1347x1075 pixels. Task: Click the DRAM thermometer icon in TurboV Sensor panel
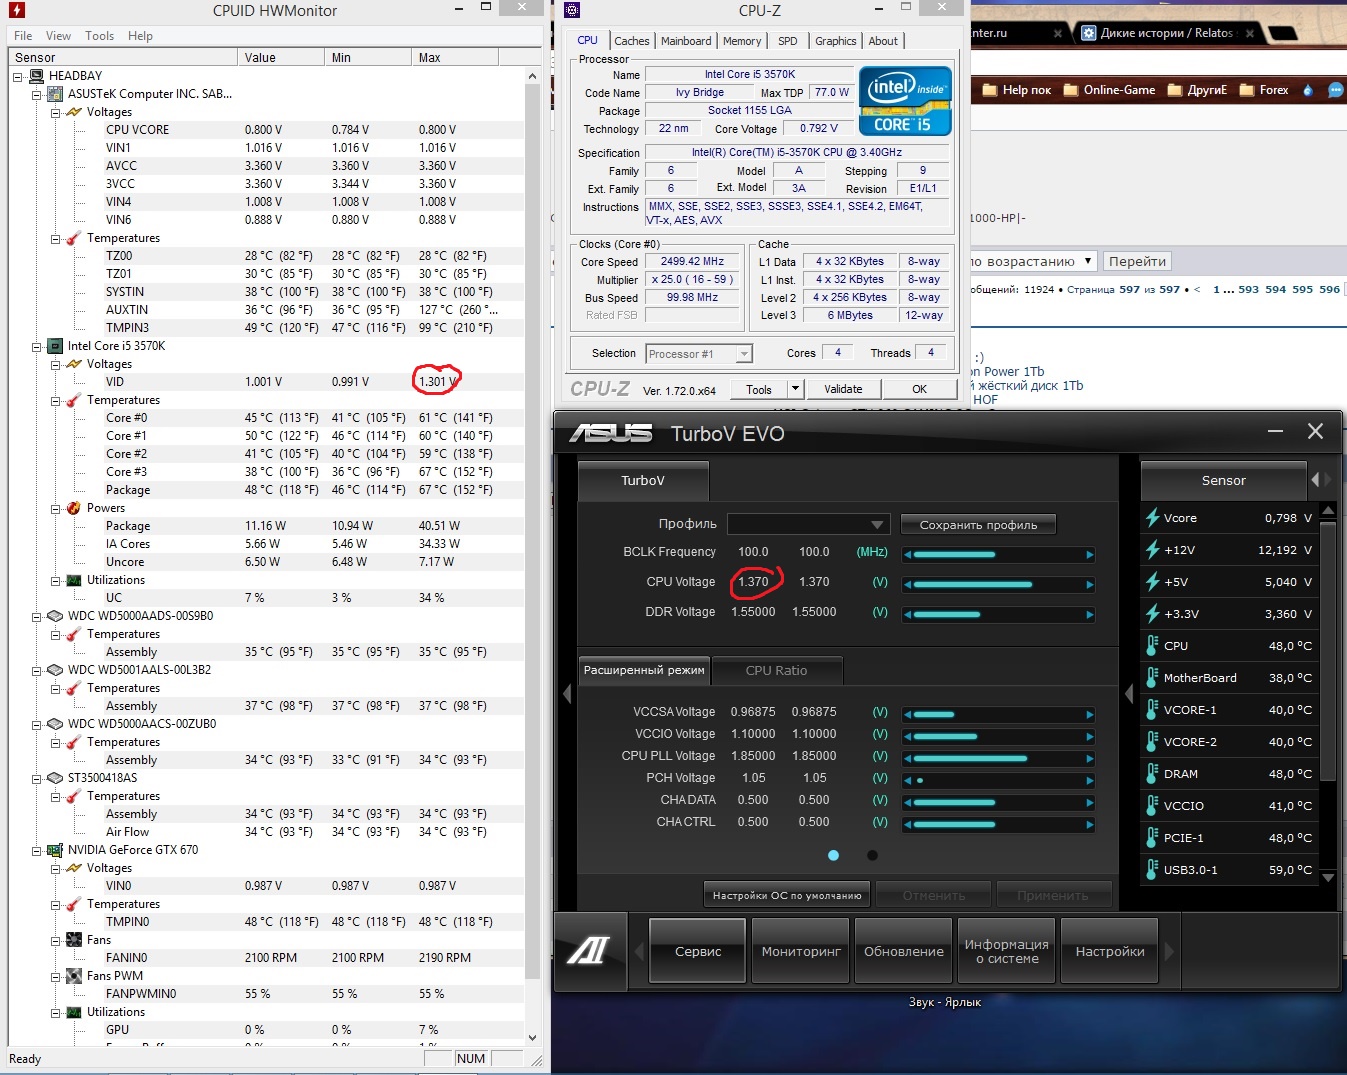[x=1152, y=774]
